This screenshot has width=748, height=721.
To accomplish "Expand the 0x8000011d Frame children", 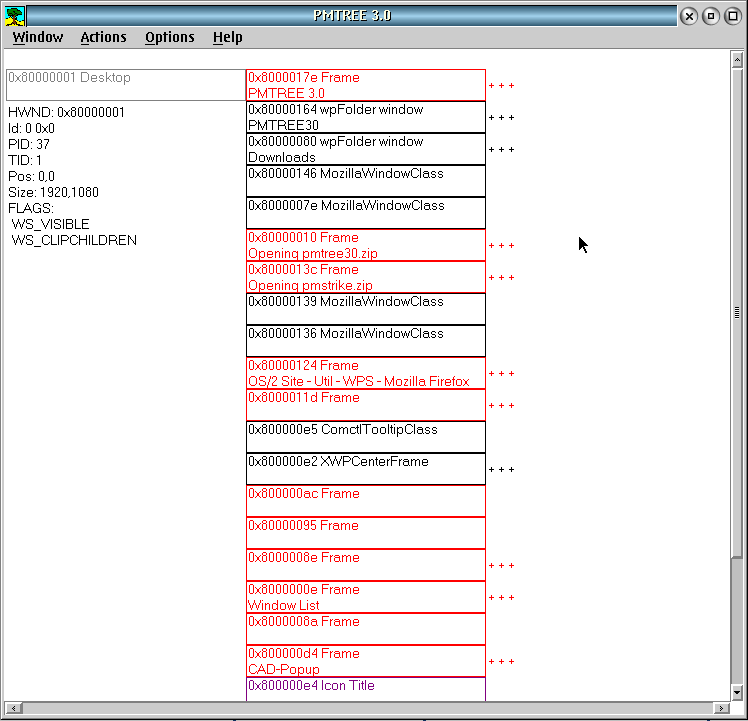I will pyautogui.click(x=501, y=405).
